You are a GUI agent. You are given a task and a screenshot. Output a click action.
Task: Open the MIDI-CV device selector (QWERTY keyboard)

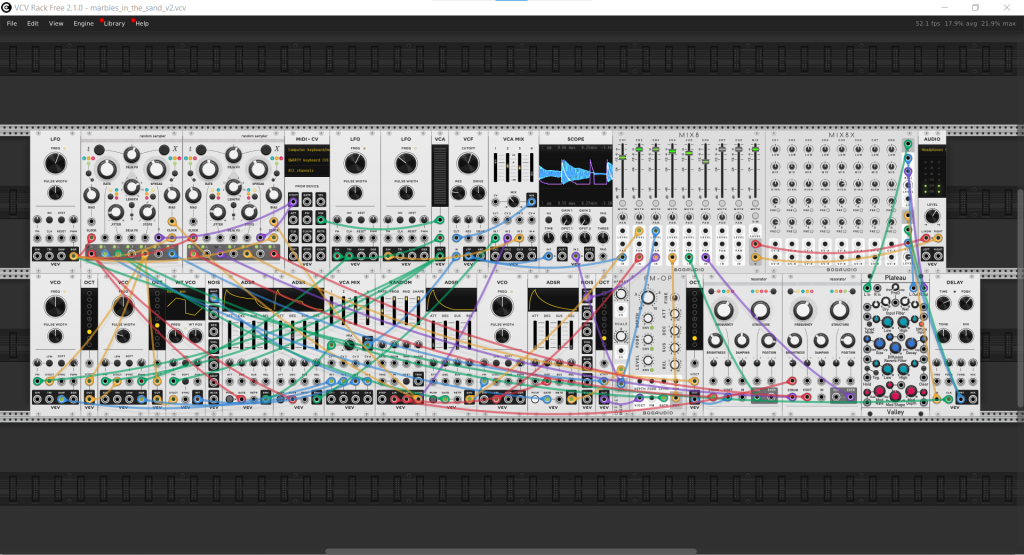click(x=308, y=160)
